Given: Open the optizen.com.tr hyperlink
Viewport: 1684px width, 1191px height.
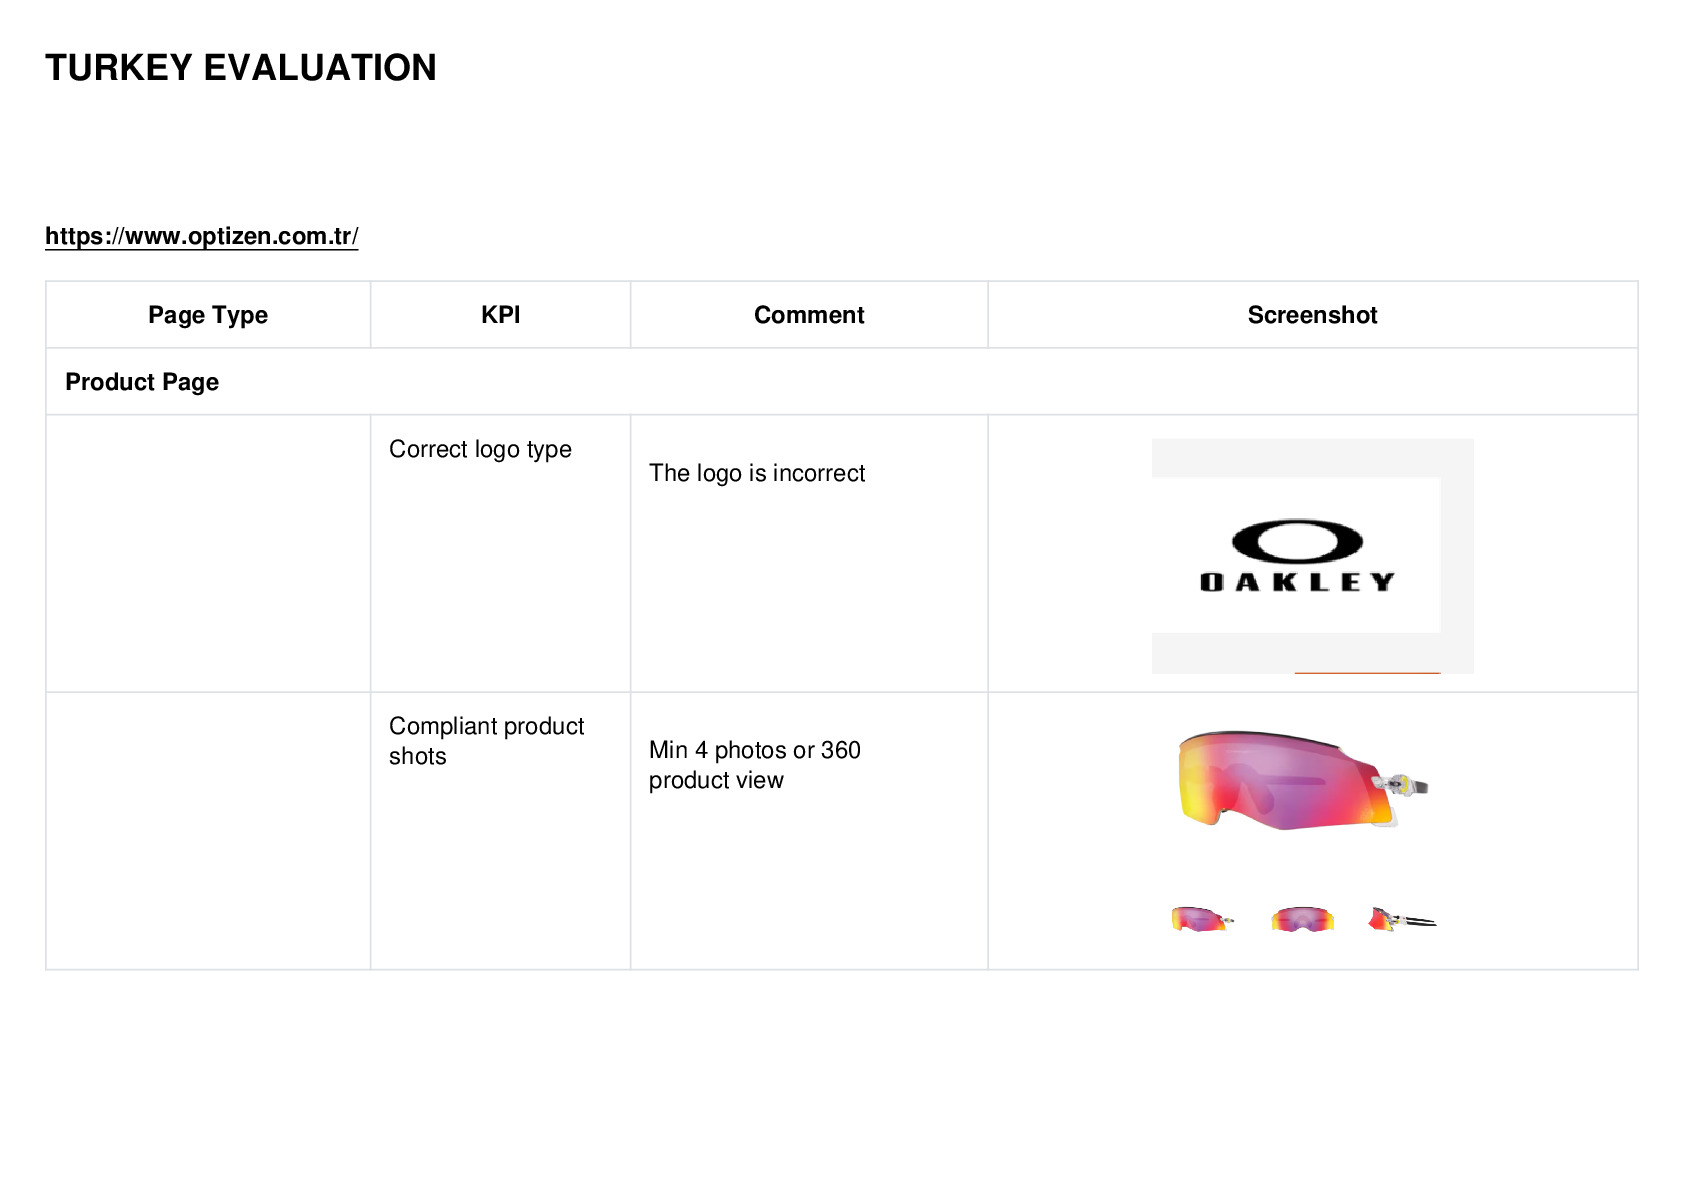Looking at the screenshot, I should (201, 236).
